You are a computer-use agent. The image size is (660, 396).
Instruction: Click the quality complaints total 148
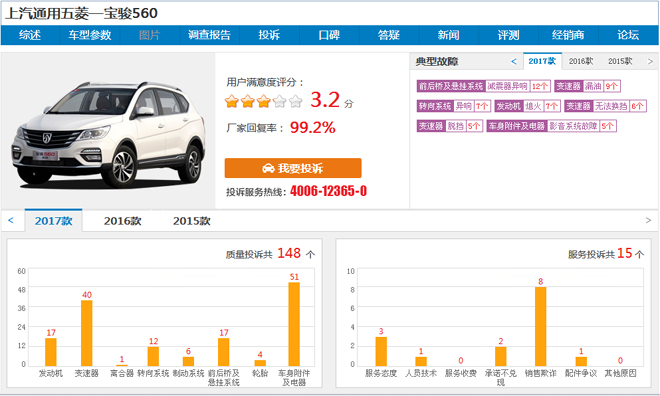(289, 253)
